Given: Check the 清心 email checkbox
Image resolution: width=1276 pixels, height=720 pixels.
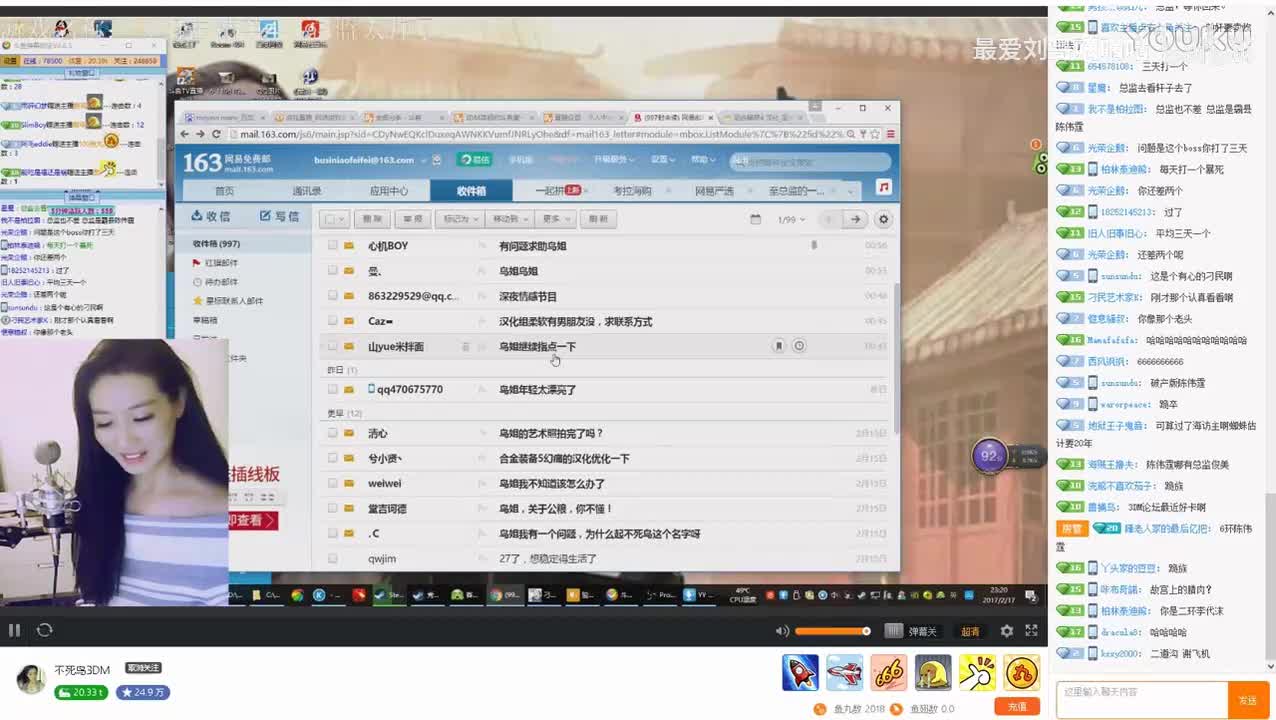Looking at the screenshot, I should tap(332, 433).
